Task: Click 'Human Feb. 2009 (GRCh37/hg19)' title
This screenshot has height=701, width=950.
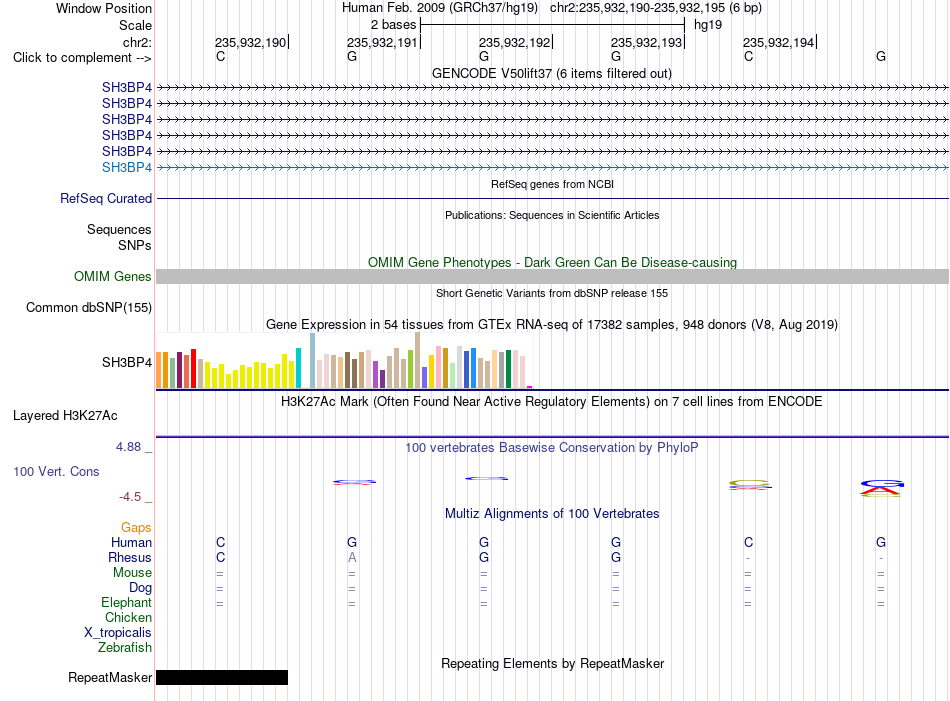Action: coord(440,8)
